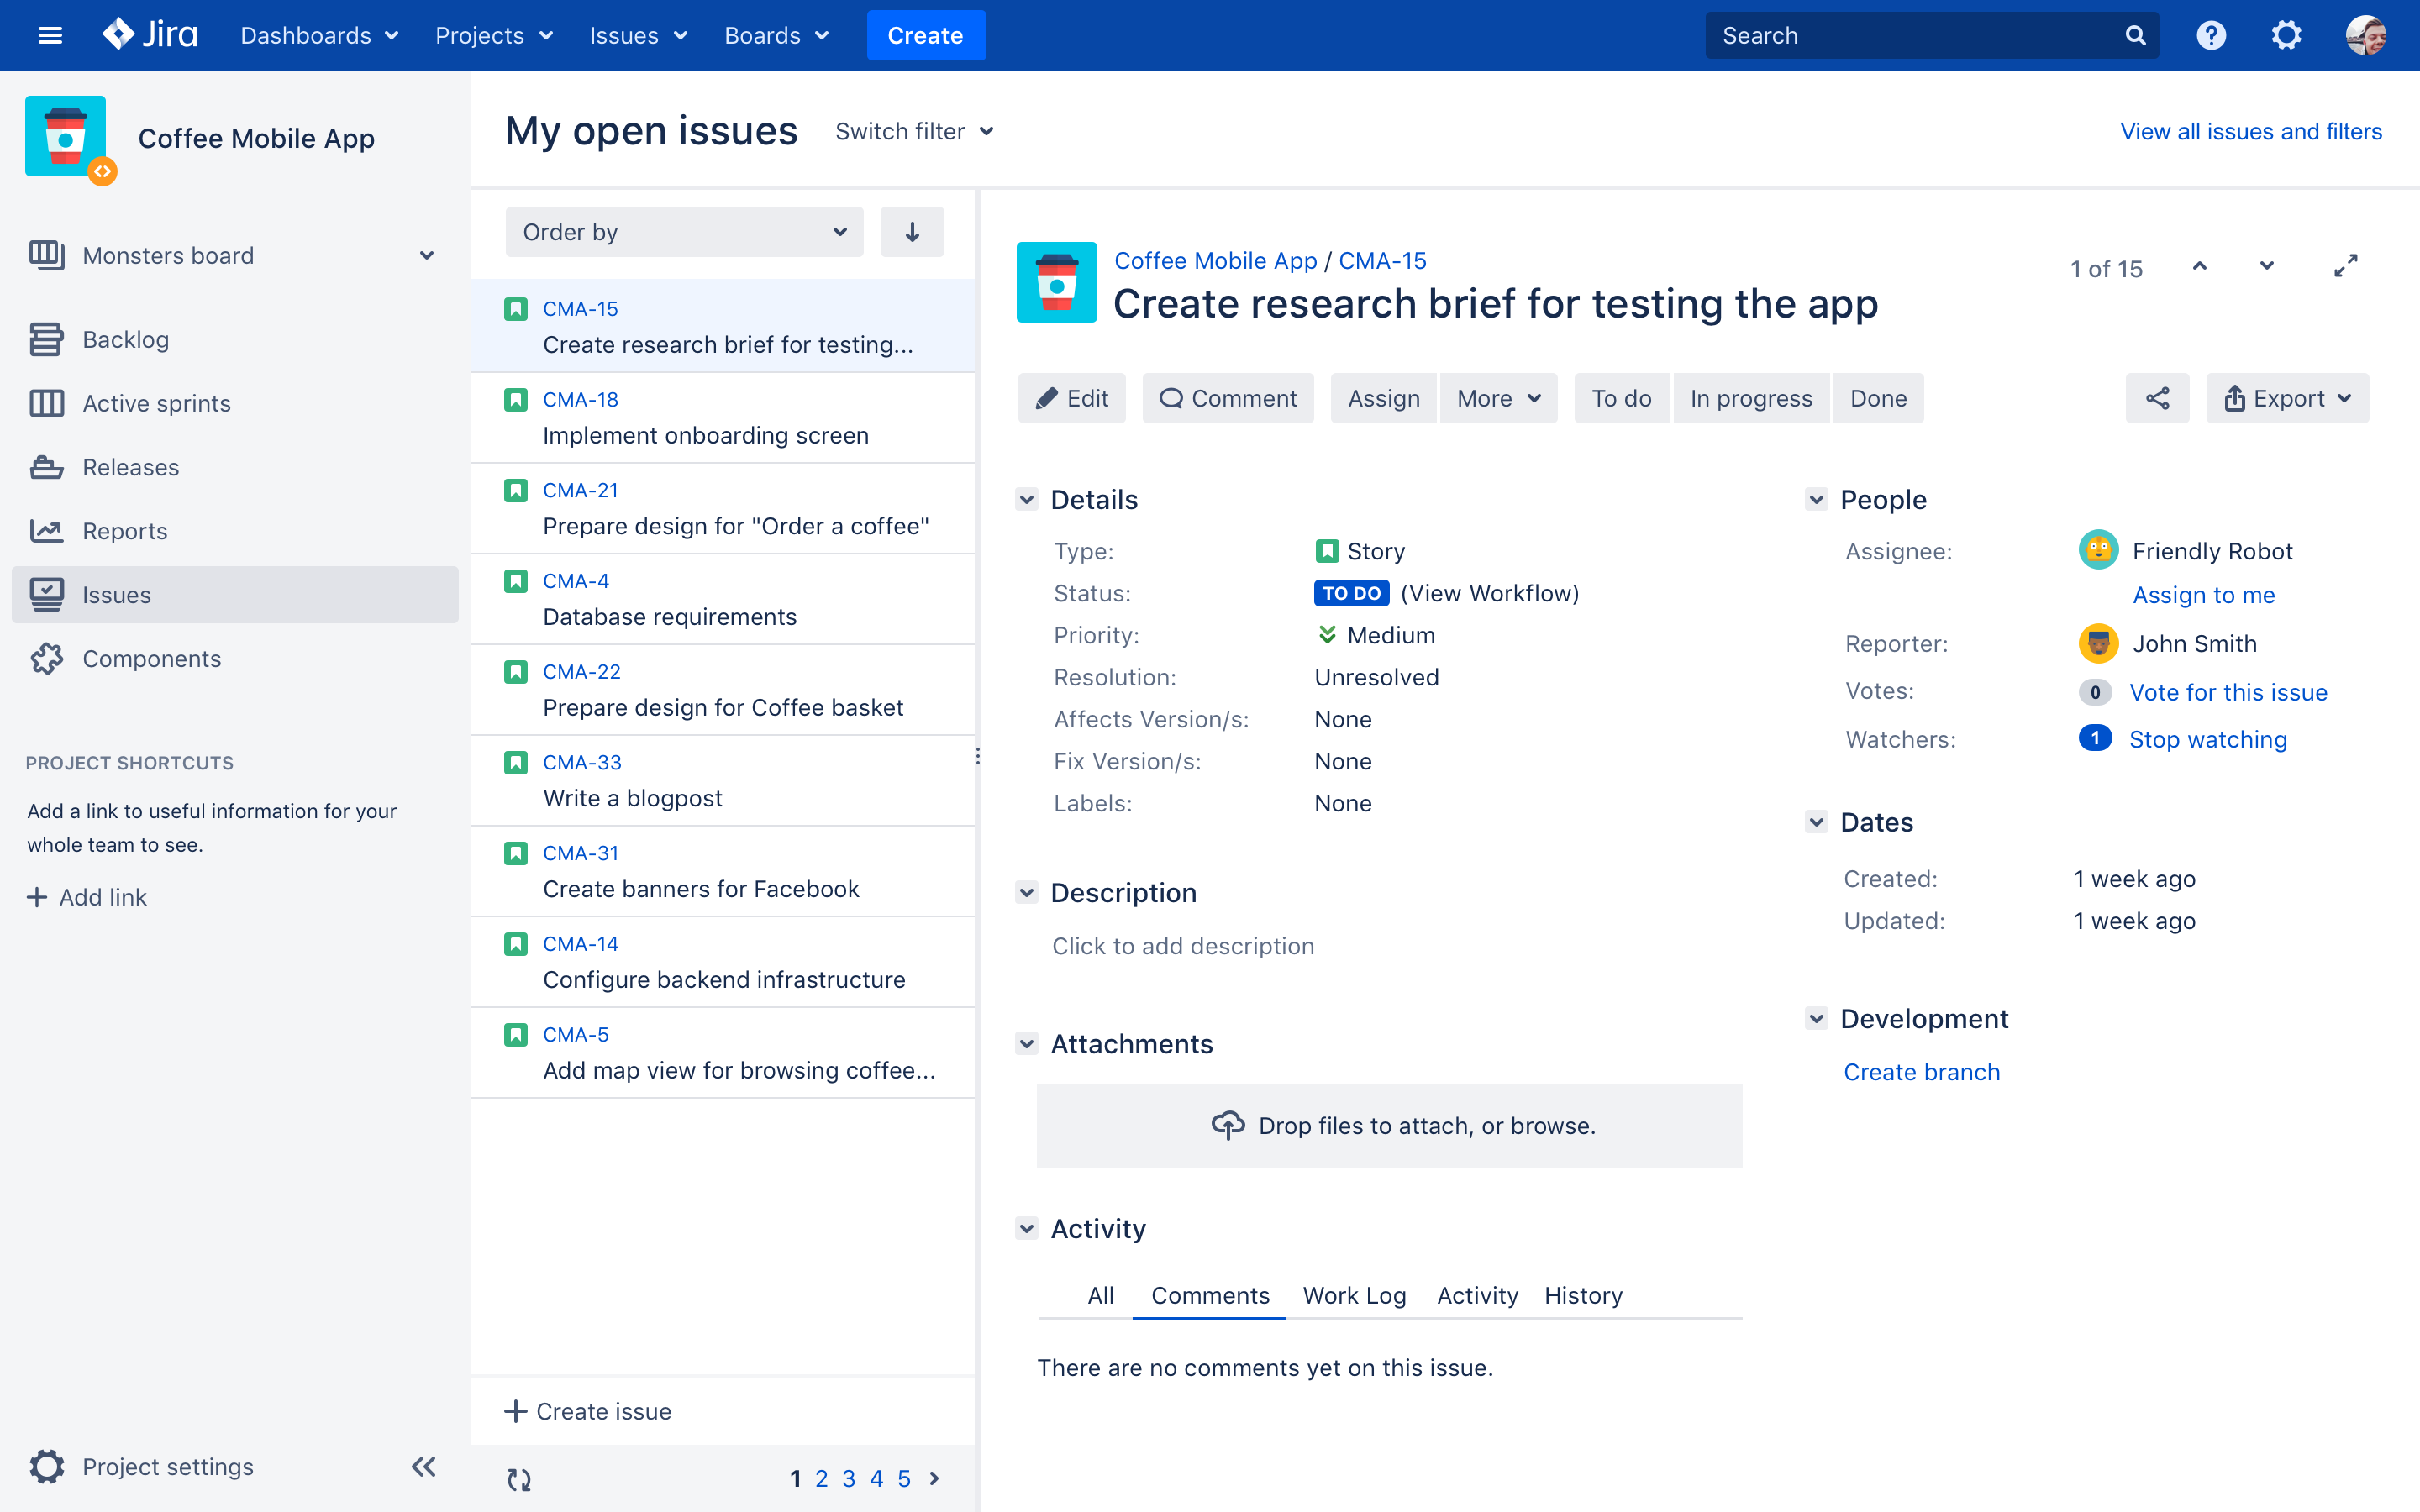Image resolution: width=2420 pixels, height=1512 pixels.
Task: Click the View Workflow link
Action: pos(1488,592)
